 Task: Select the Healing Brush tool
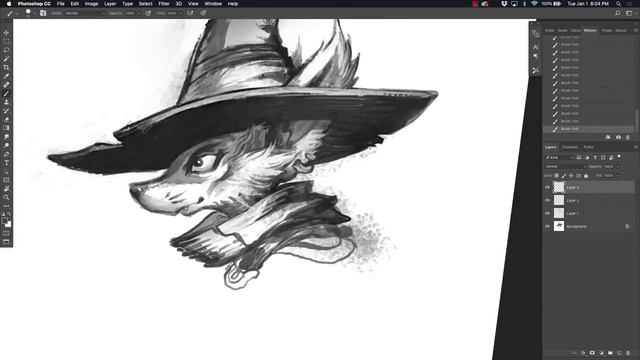(x=6, y=84)
